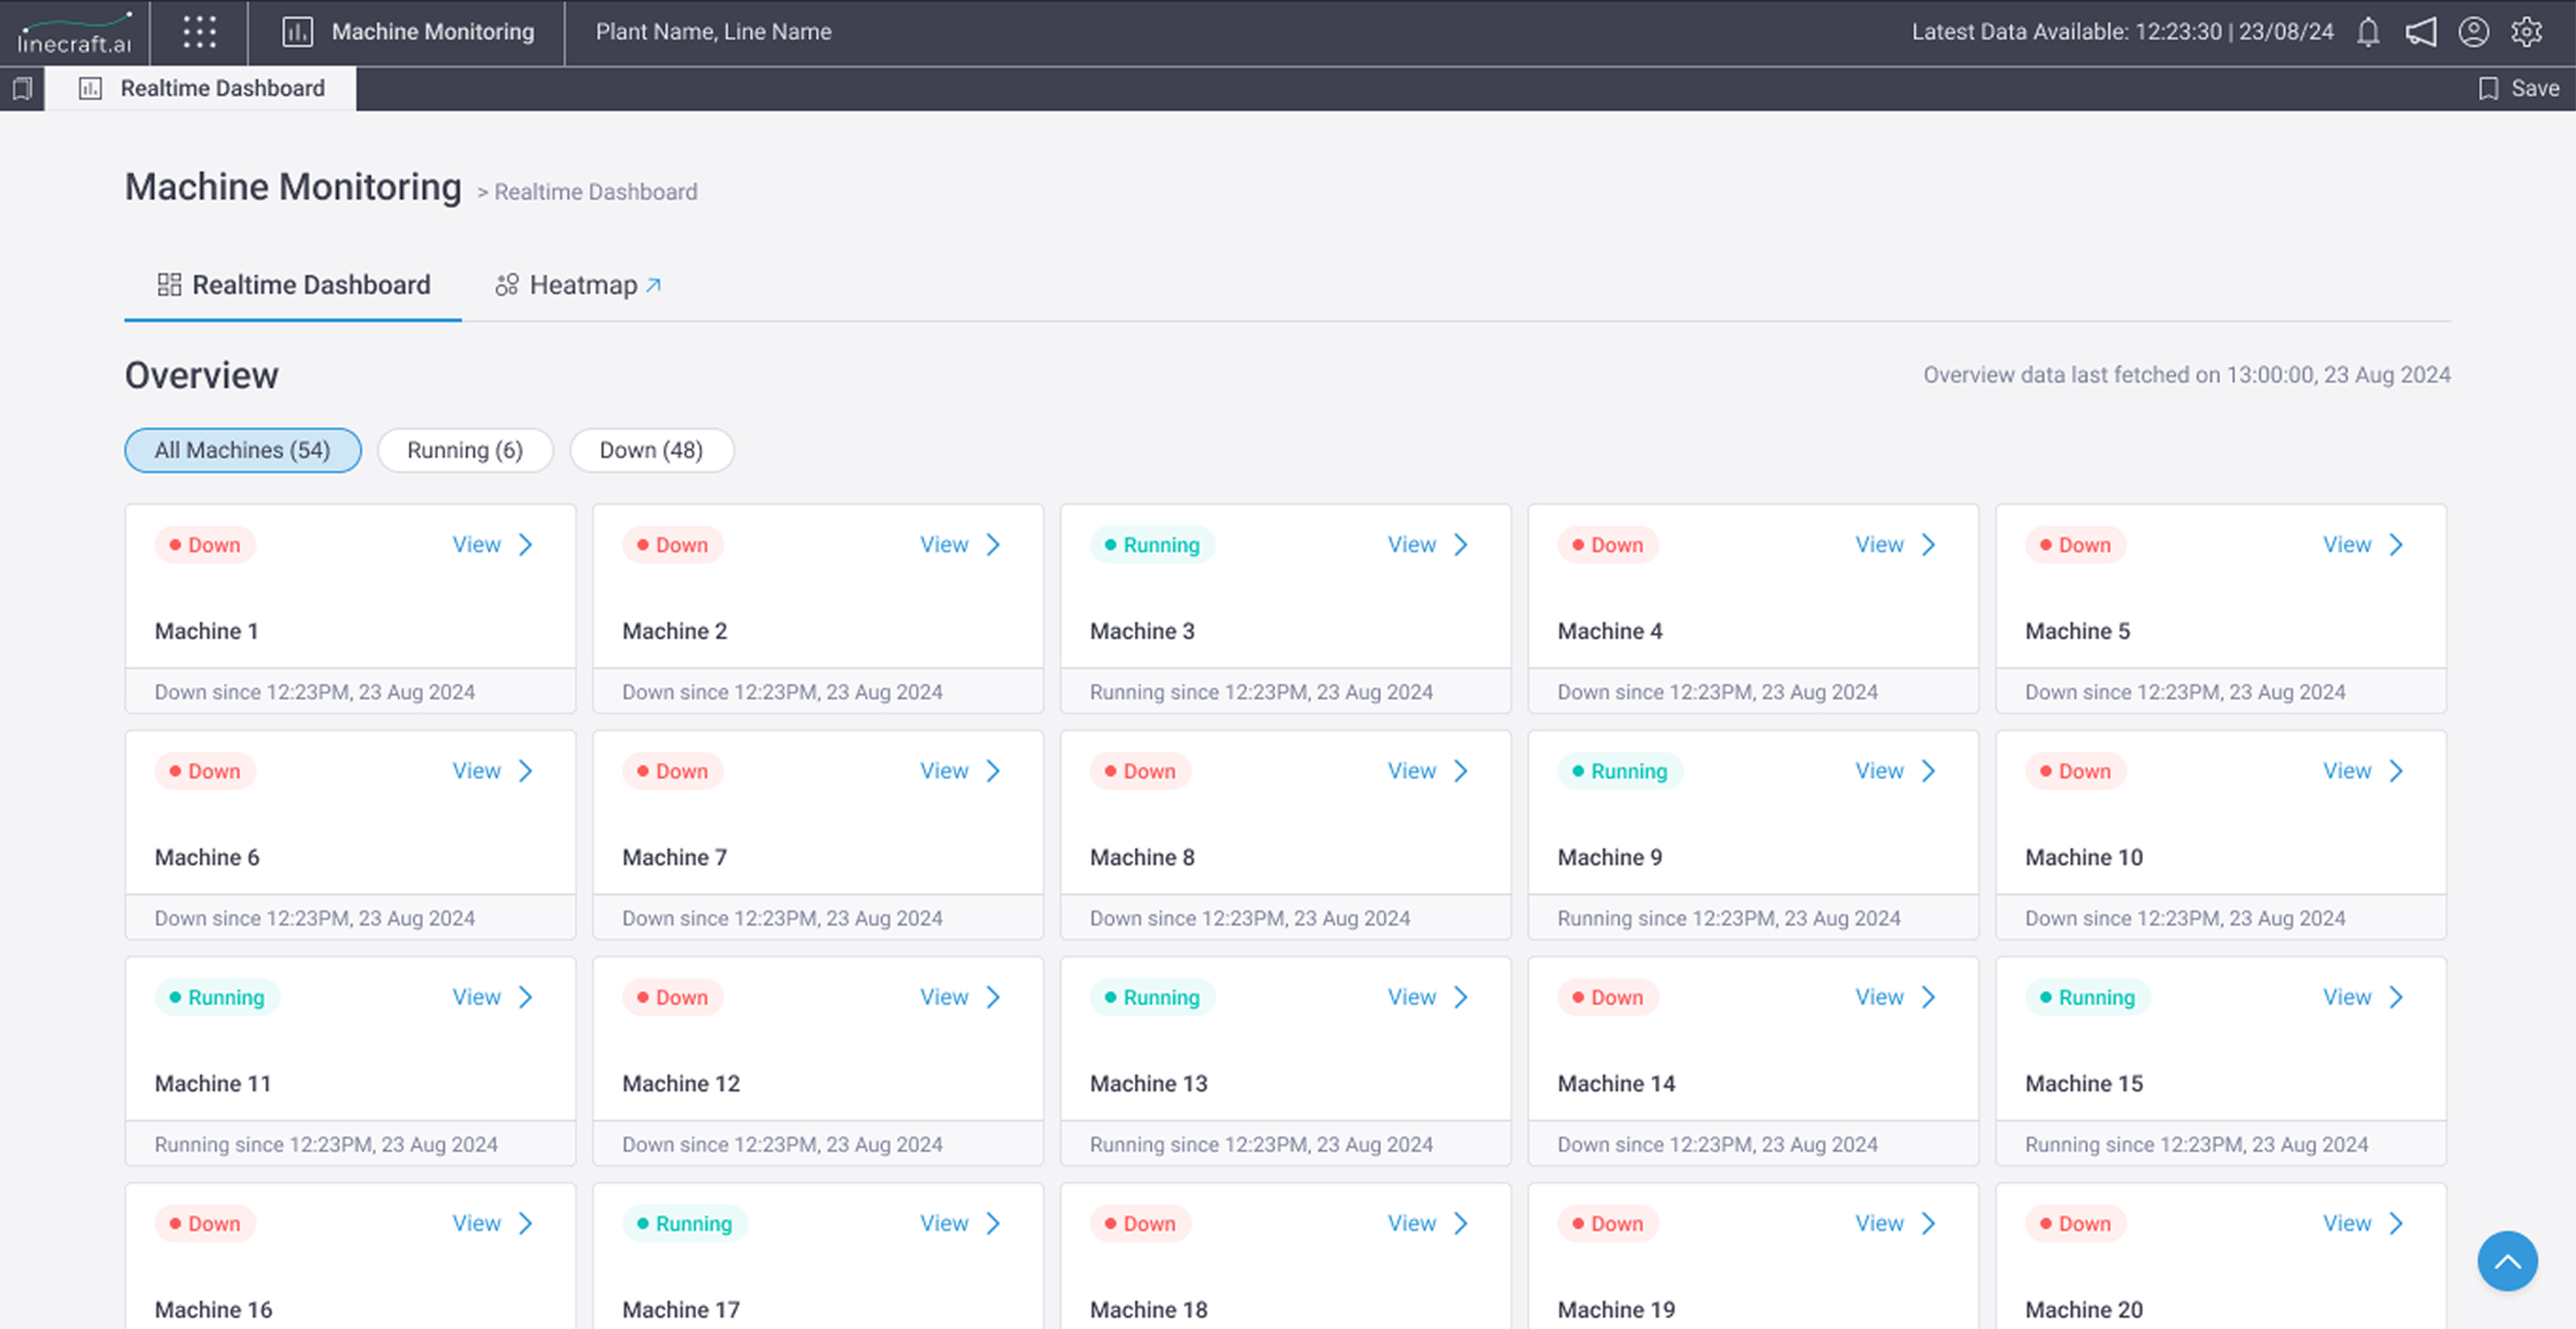2576x1329 pixels.
Task: Click the Machine 7 name text
Action: pos(674,857)
